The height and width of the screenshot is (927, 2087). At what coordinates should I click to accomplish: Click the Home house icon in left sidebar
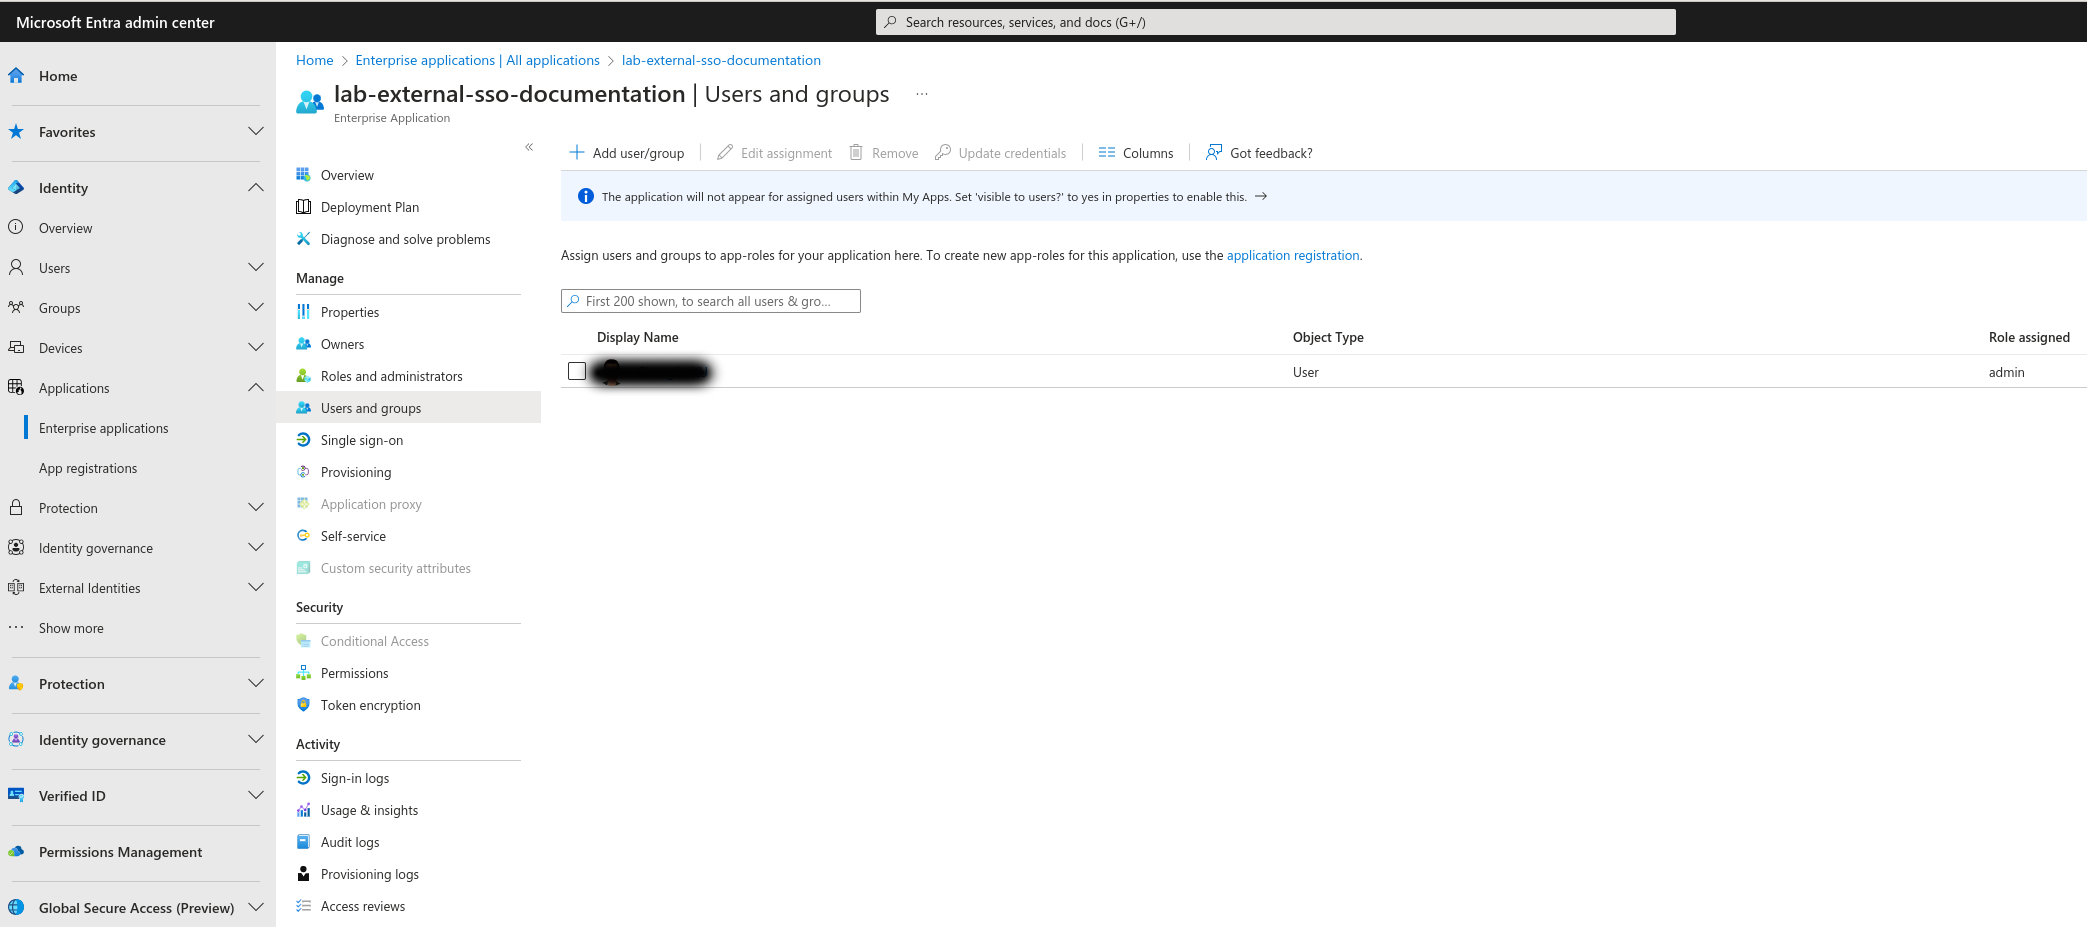(x=16, y=75)
